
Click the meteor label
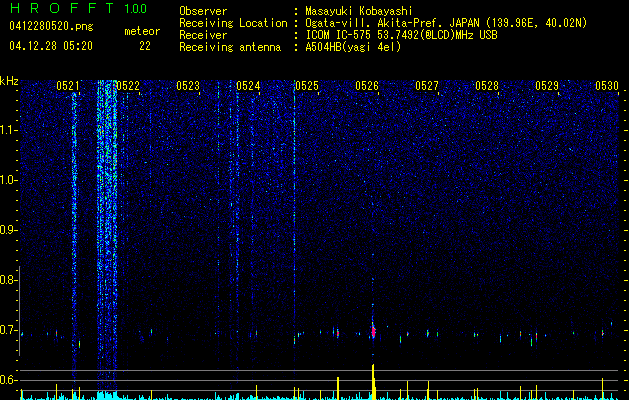(x=142, y=31)
